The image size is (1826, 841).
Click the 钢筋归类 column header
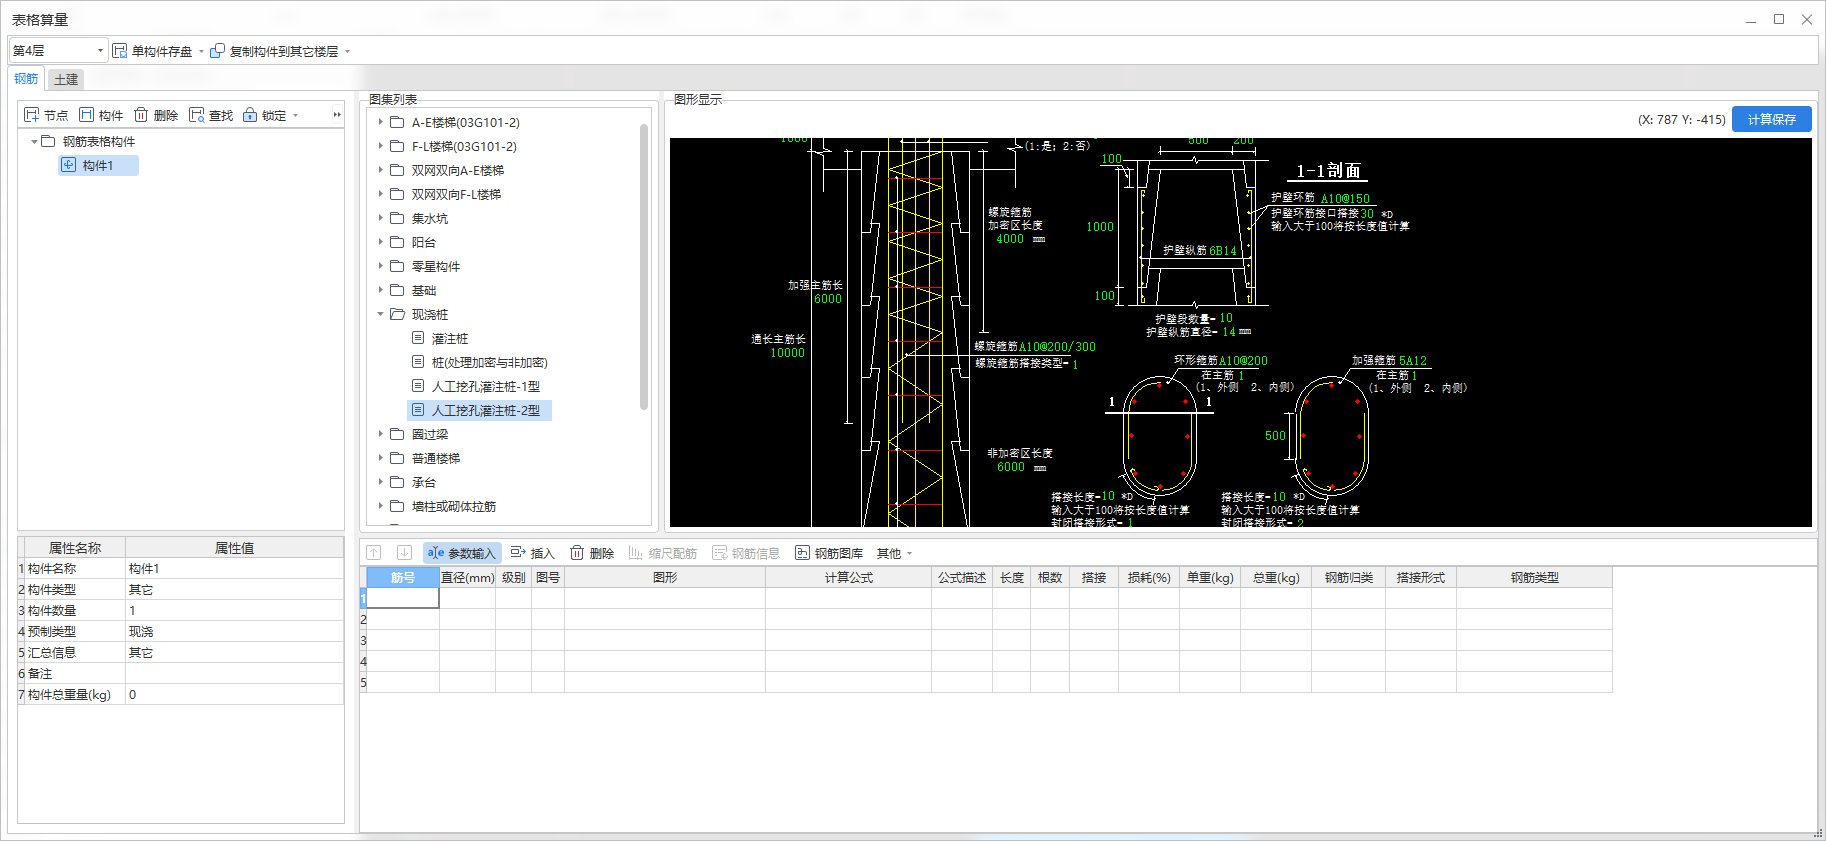[1349, 577]
